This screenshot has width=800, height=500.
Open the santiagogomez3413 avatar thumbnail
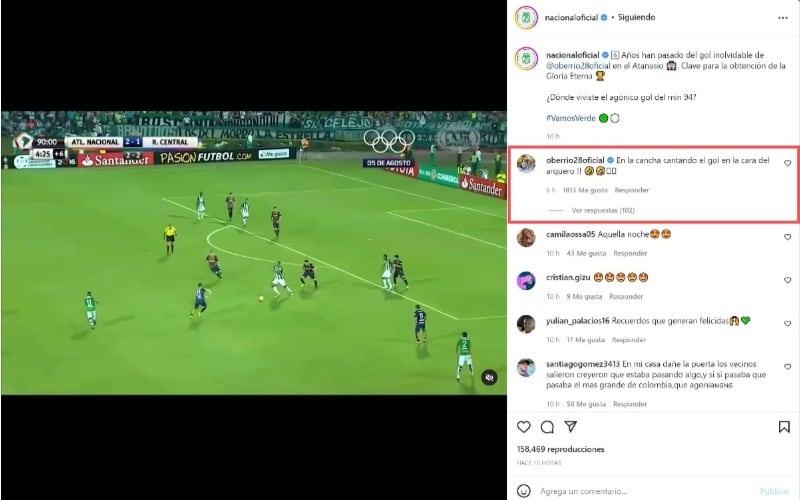click(x=526, y=367)
